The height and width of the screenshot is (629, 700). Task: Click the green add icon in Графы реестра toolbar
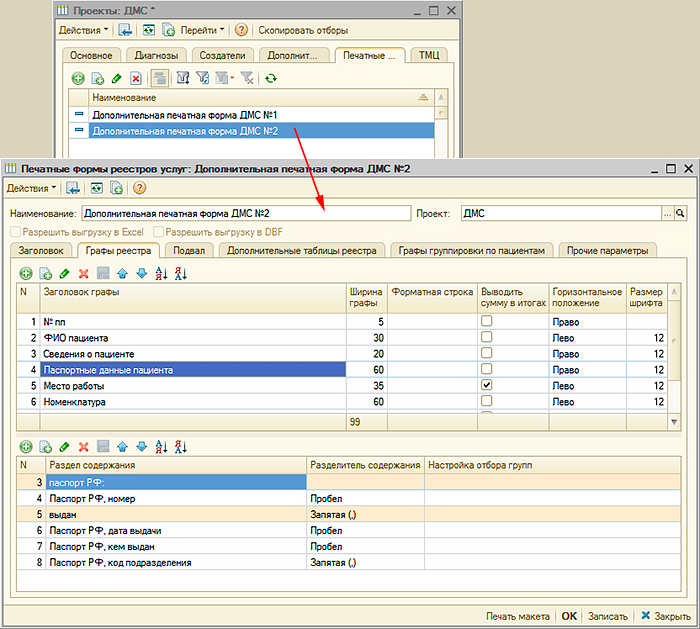pyautogui.click(x=27, y=273)
